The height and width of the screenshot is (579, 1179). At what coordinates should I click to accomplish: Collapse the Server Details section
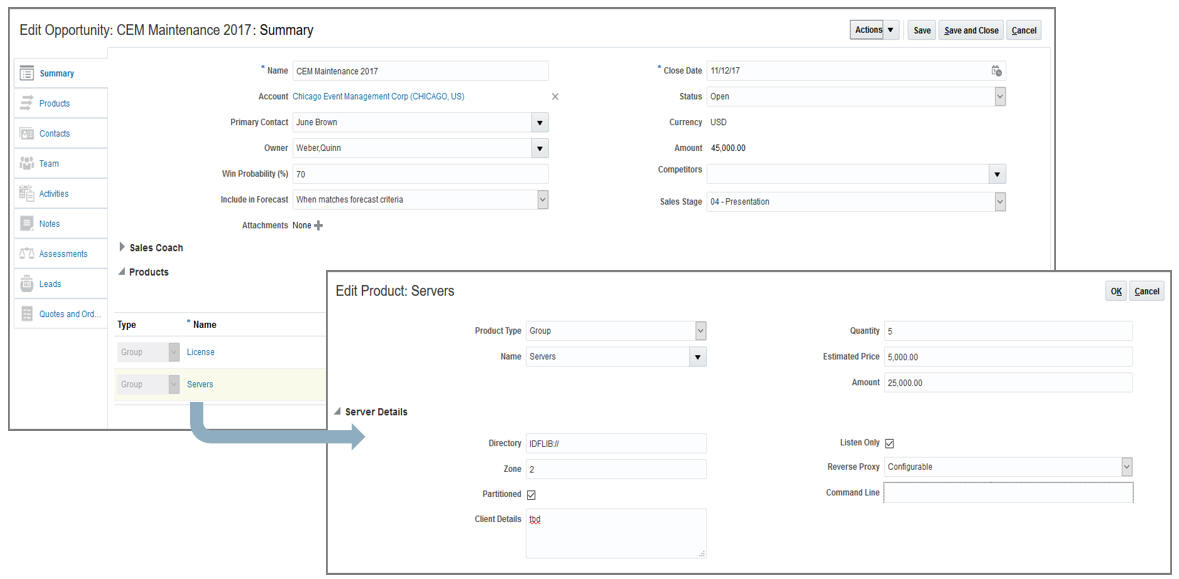[338, 412]
